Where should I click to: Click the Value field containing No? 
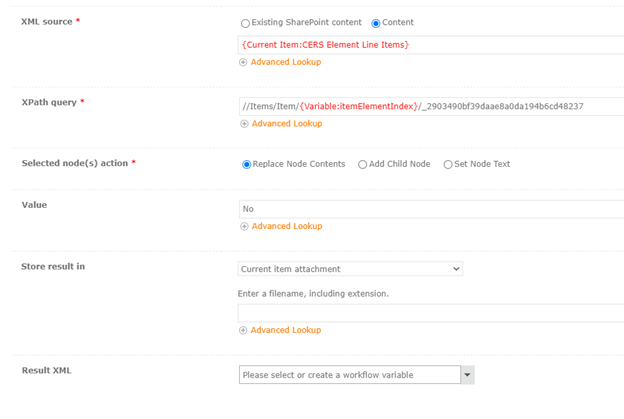pos(431,209)
